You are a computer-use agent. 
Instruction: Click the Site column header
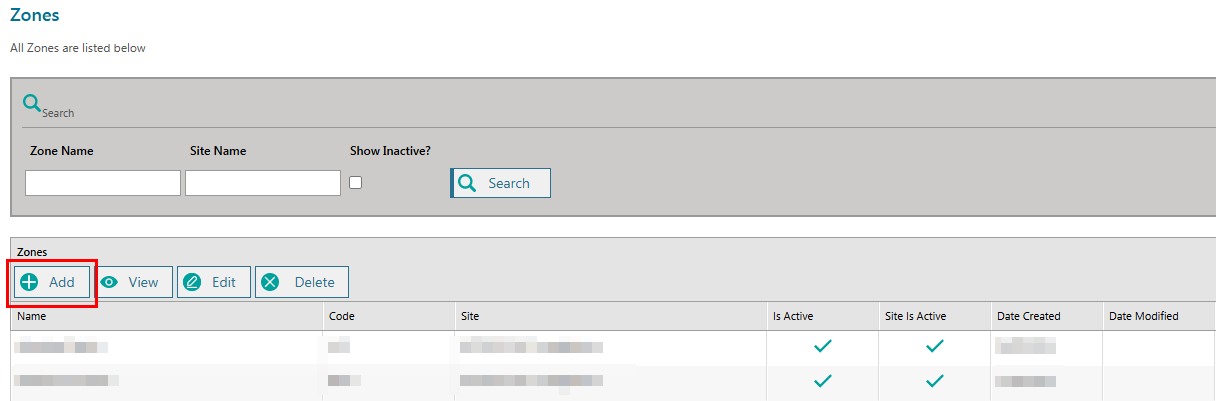(470, 316)
